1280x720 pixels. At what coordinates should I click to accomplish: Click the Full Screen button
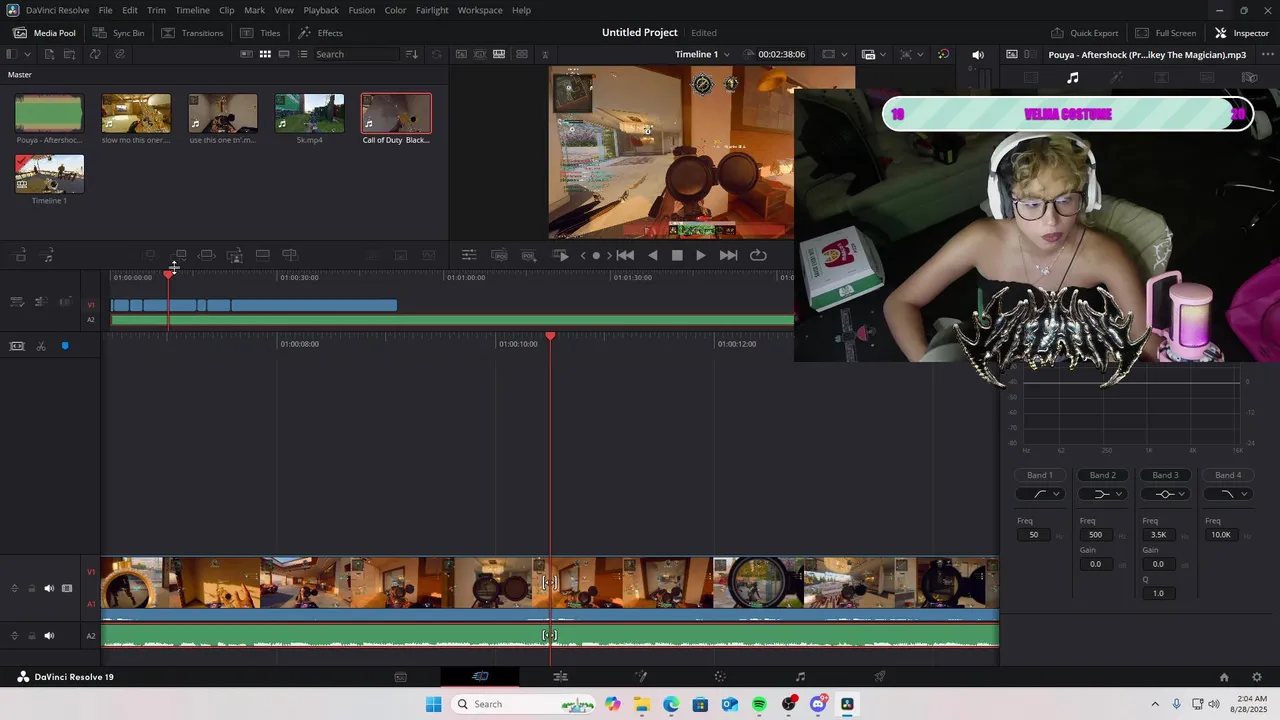point(1166,33)
